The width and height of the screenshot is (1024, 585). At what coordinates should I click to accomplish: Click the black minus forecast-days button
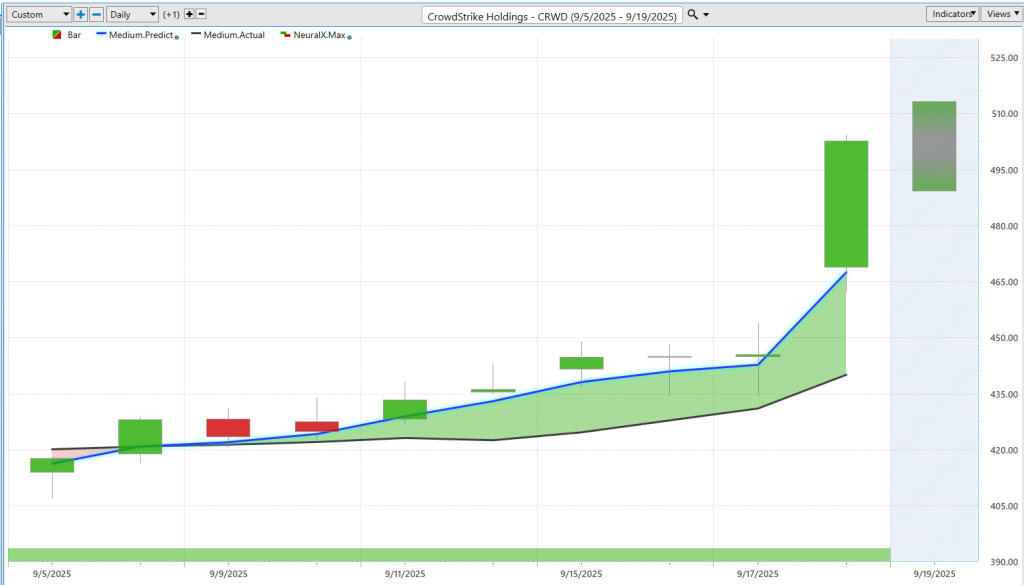tap(201, 14)
